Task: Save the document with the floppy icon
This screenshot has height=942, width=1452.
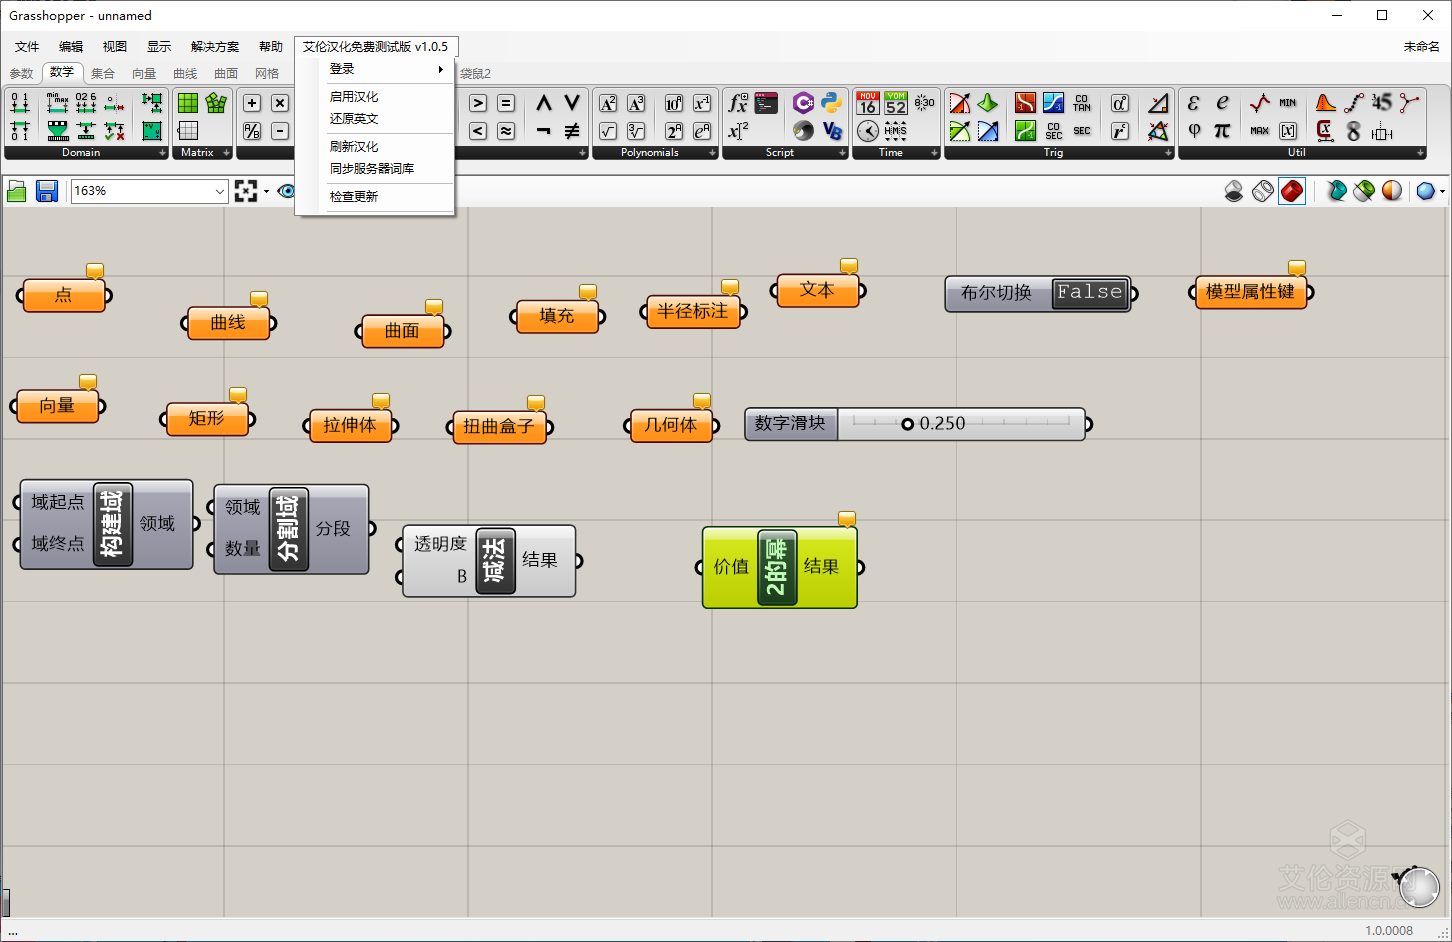Action: pyautogui.click(x=47, y=191)
